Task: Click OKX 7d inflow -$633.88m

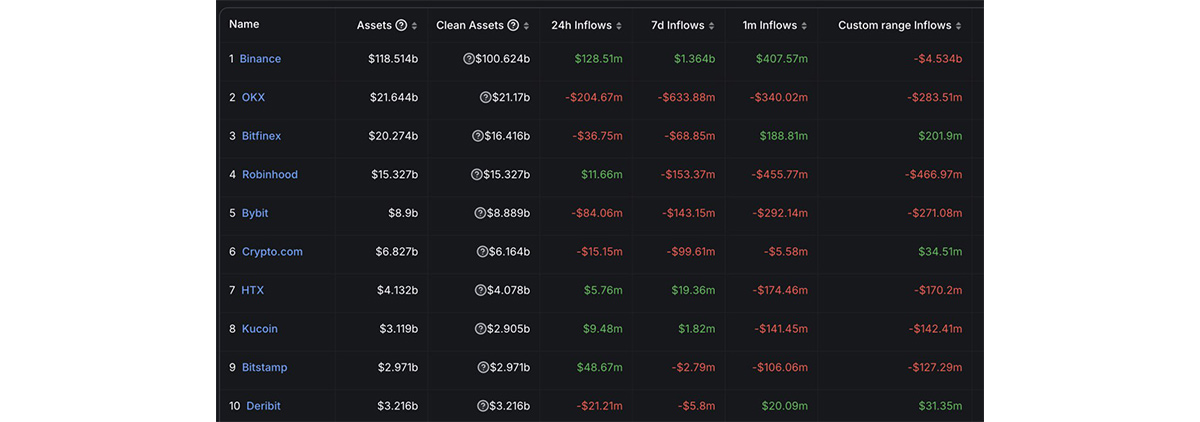Action: [687, 97]
